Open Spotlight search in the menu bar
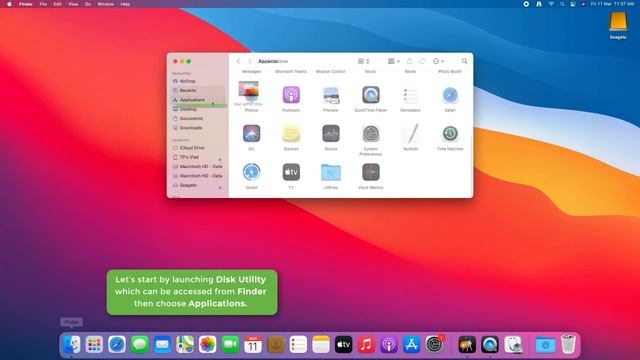This screenshot has height=360, width=640. 562,4
